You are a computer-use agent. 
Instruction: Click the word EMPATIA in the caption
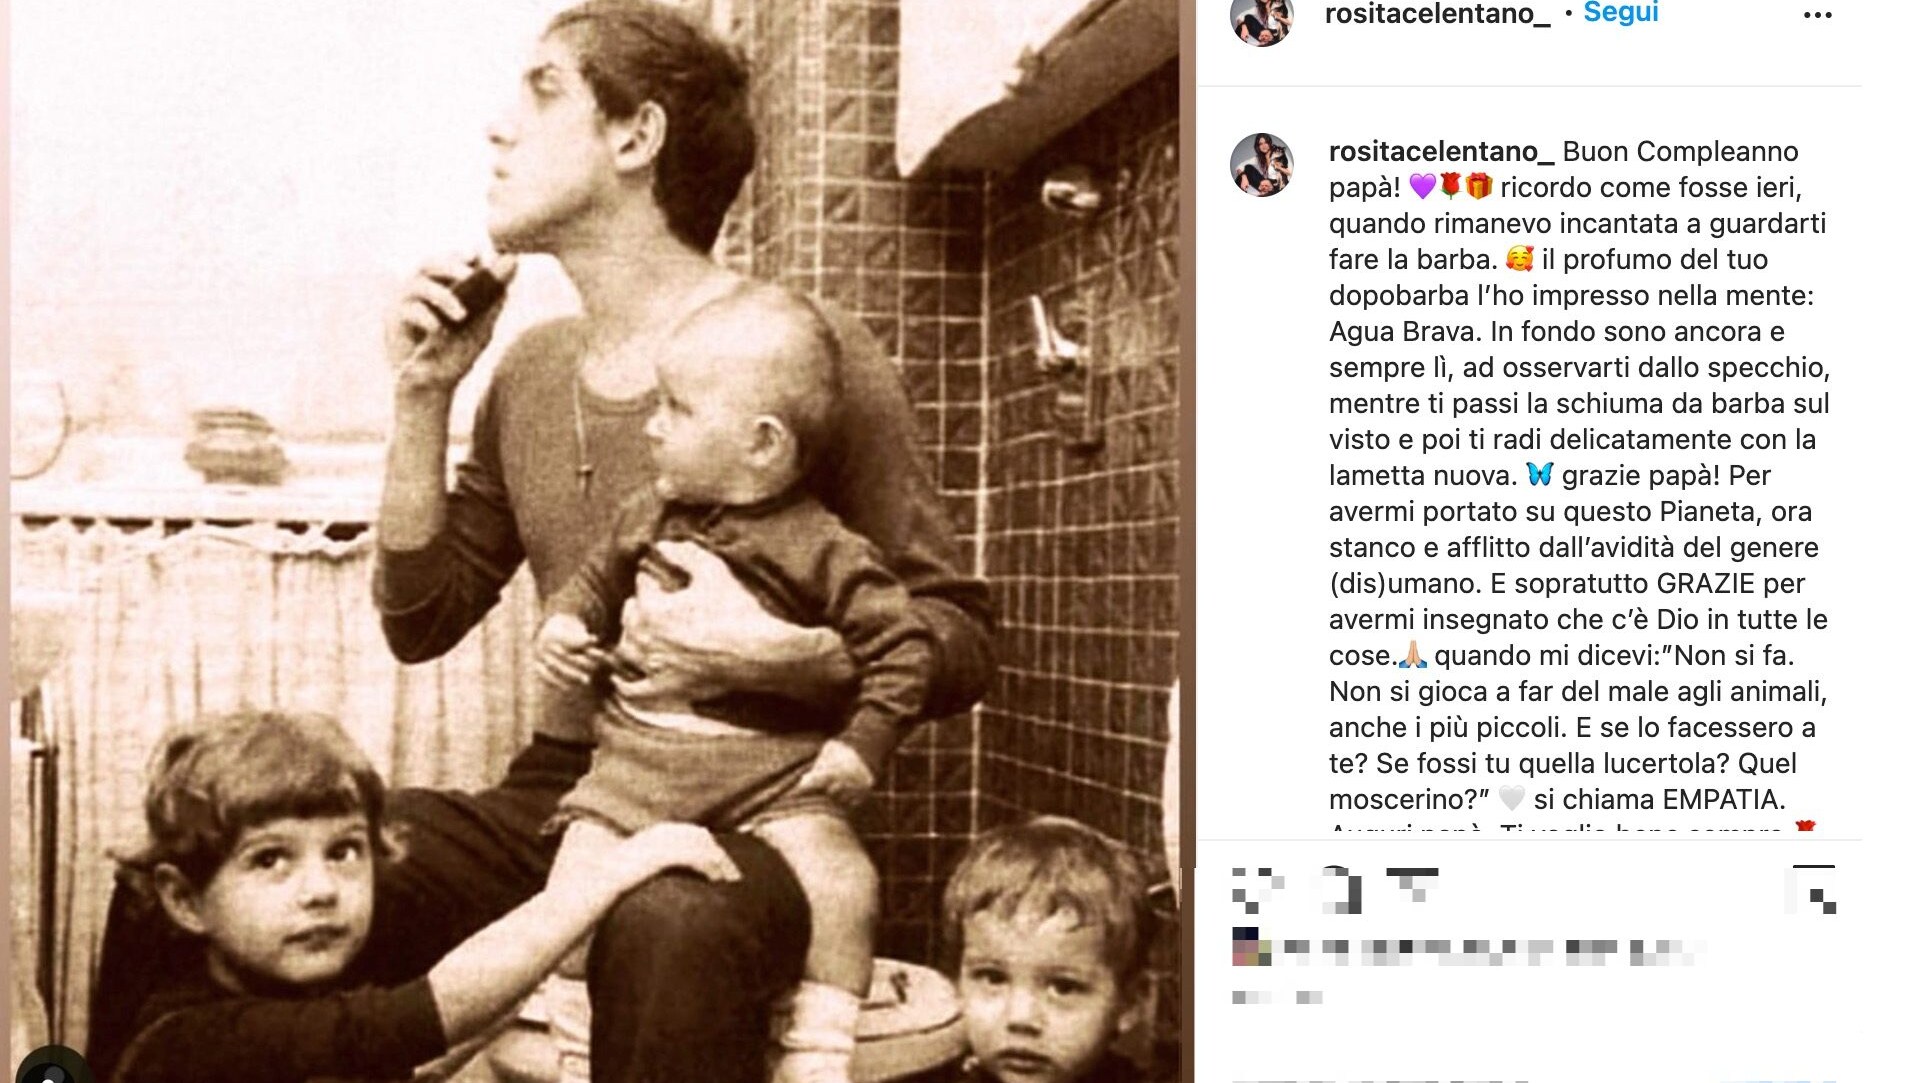coord(1722,800)
